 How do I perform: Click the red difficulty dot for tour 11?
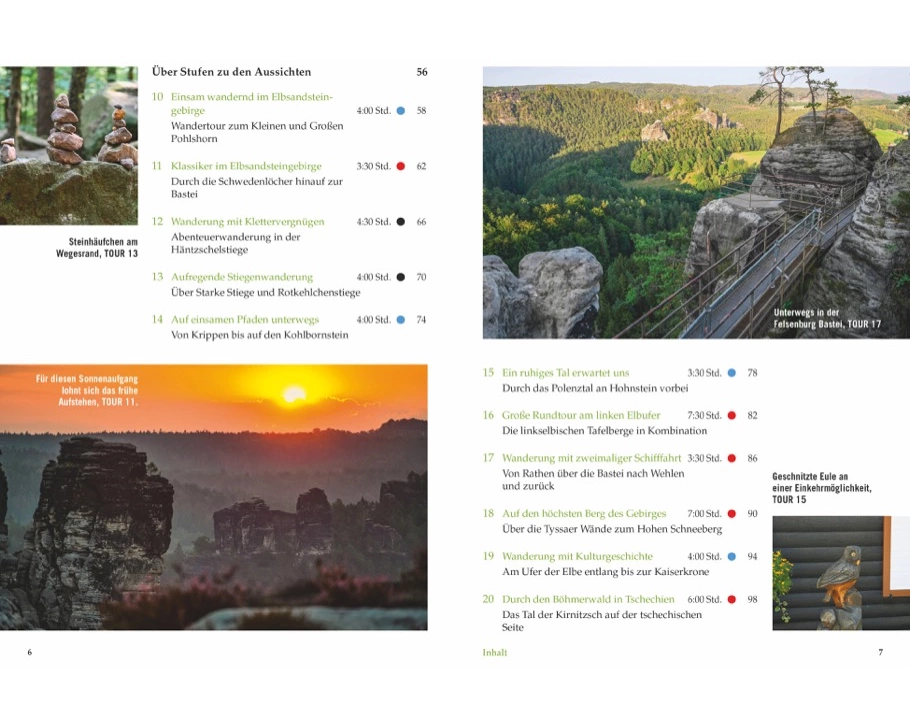(x=400, y=166)
